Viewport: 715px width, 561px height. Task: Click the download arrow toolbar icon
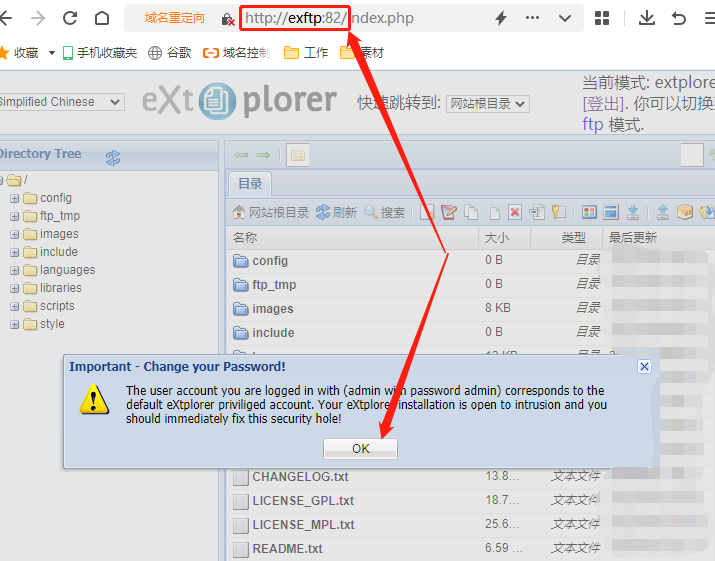(x=633, y=212)
